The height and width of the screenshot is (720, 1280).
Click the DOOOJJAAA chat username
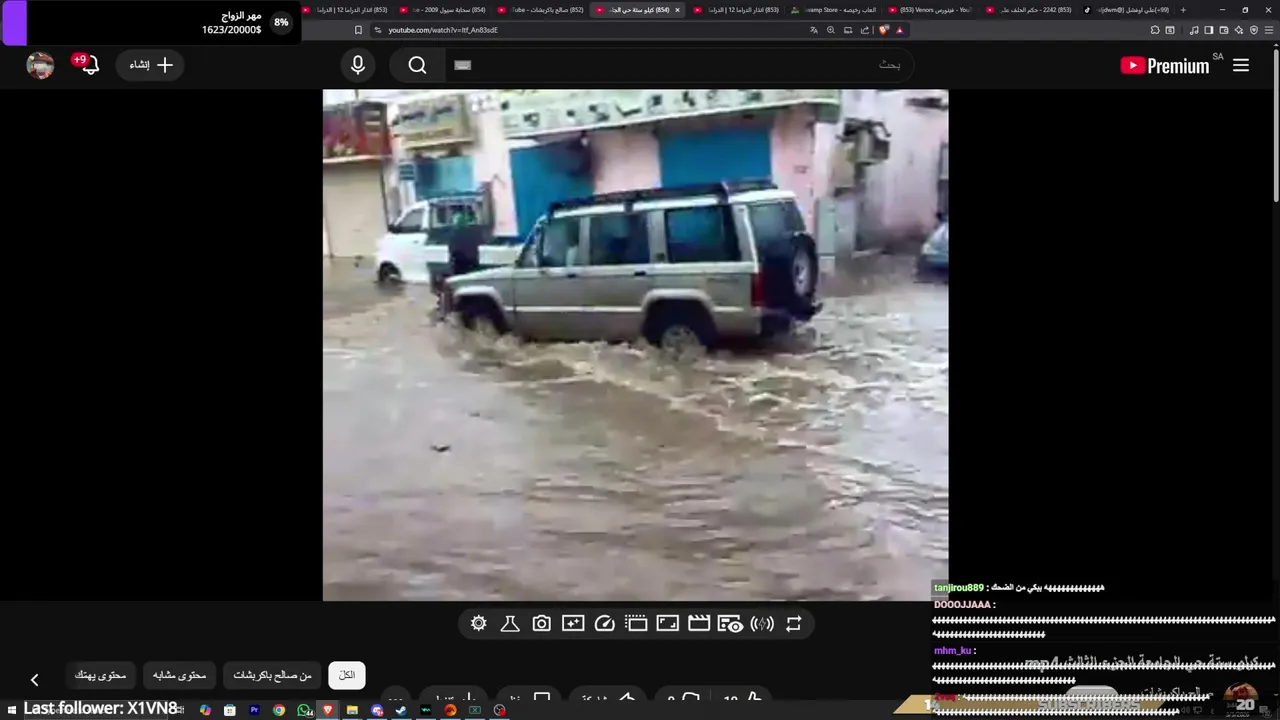point(962,605)
